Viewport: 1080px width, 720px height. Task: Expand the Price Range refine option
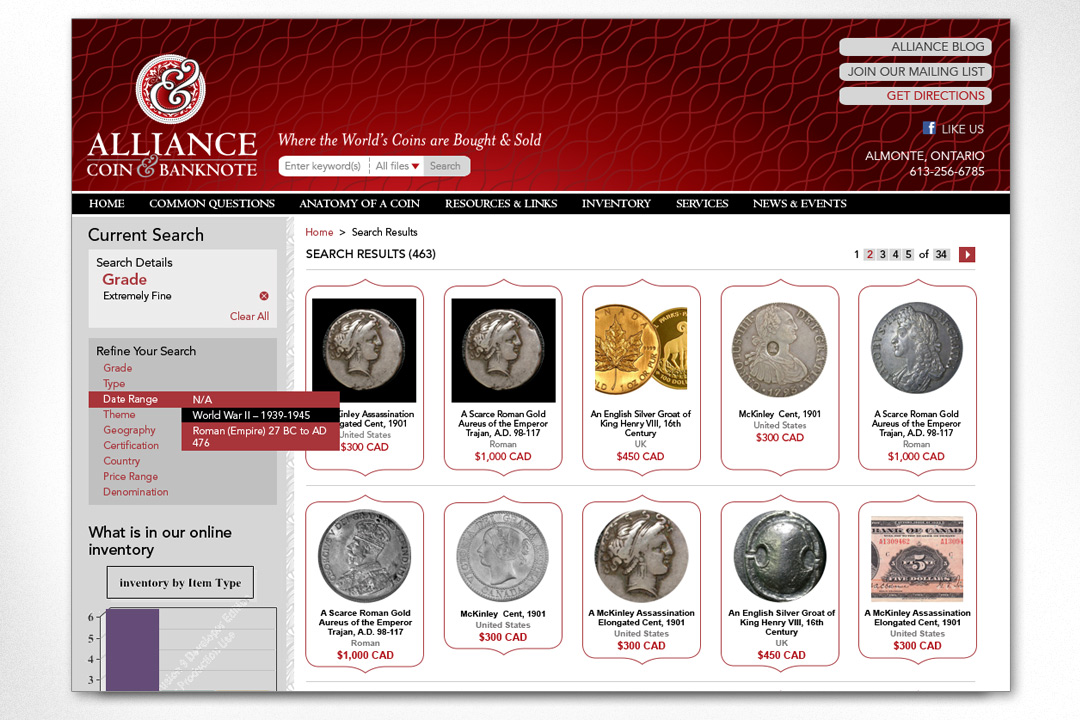[x=129, y=477]
